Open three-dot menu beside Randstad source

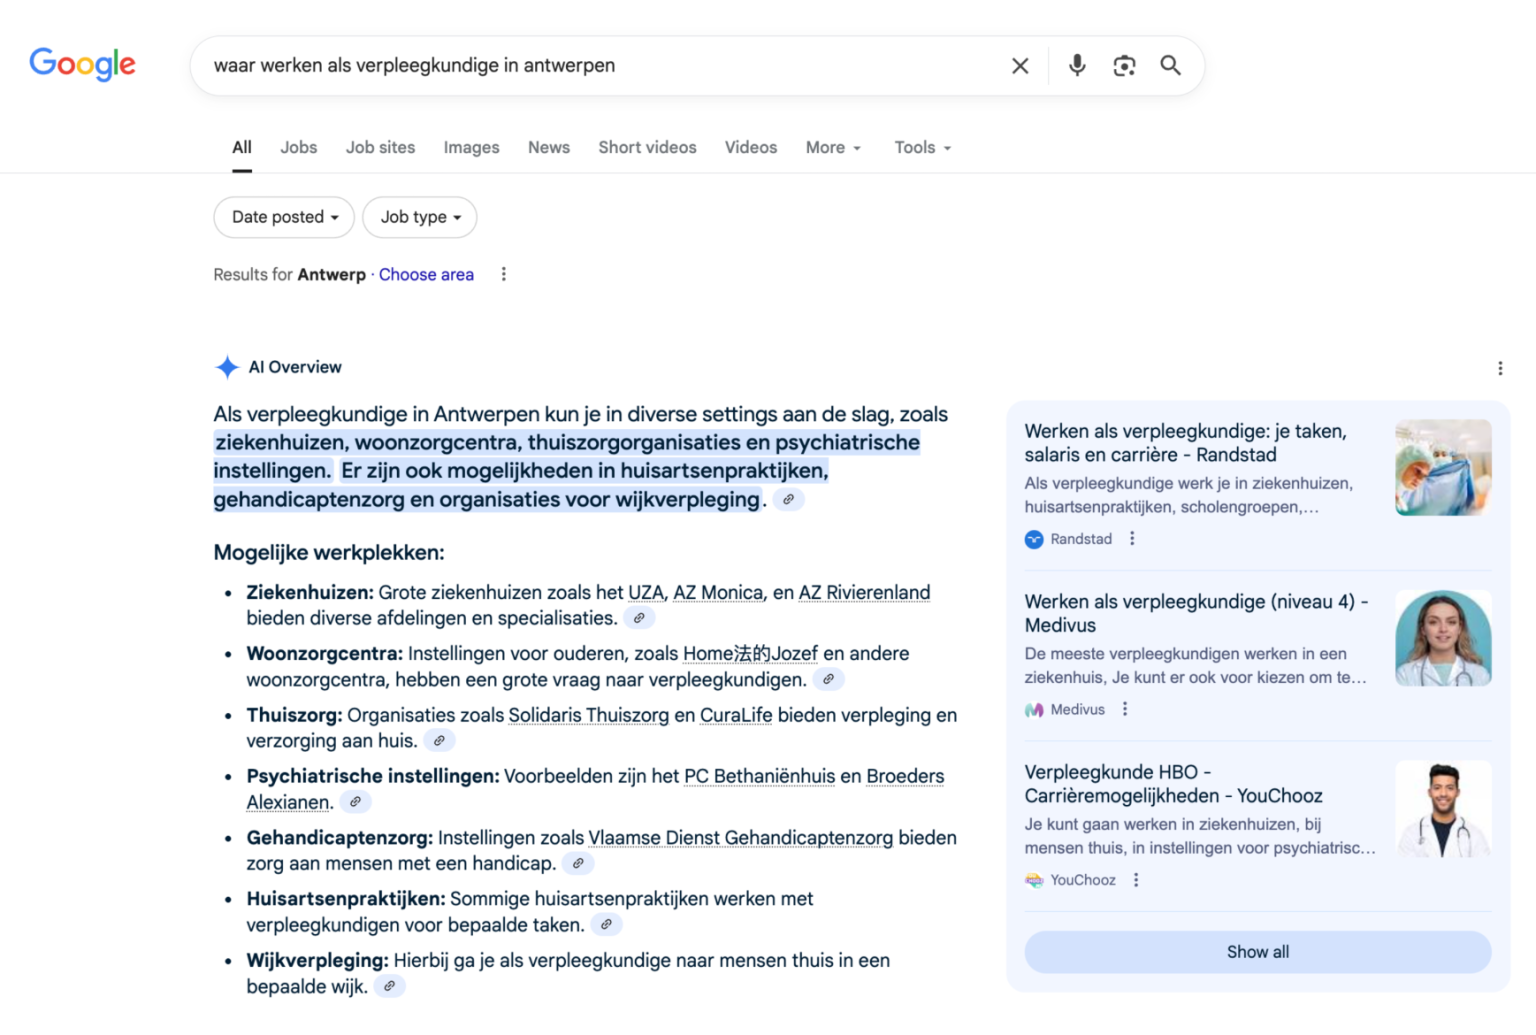1132,539
